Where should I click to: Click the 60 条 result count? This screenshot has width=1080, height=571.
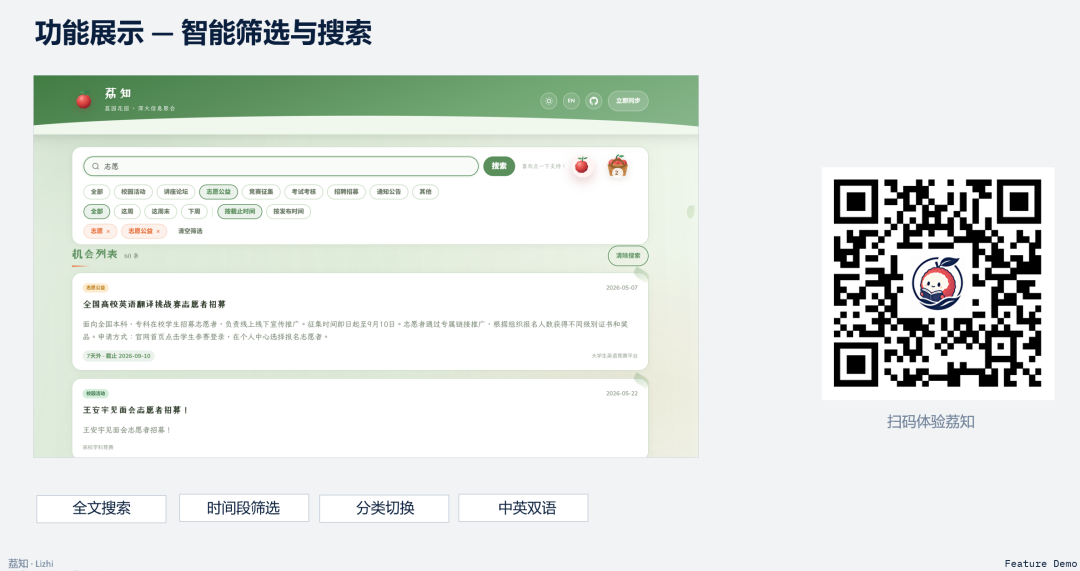[x=131, y=256]
